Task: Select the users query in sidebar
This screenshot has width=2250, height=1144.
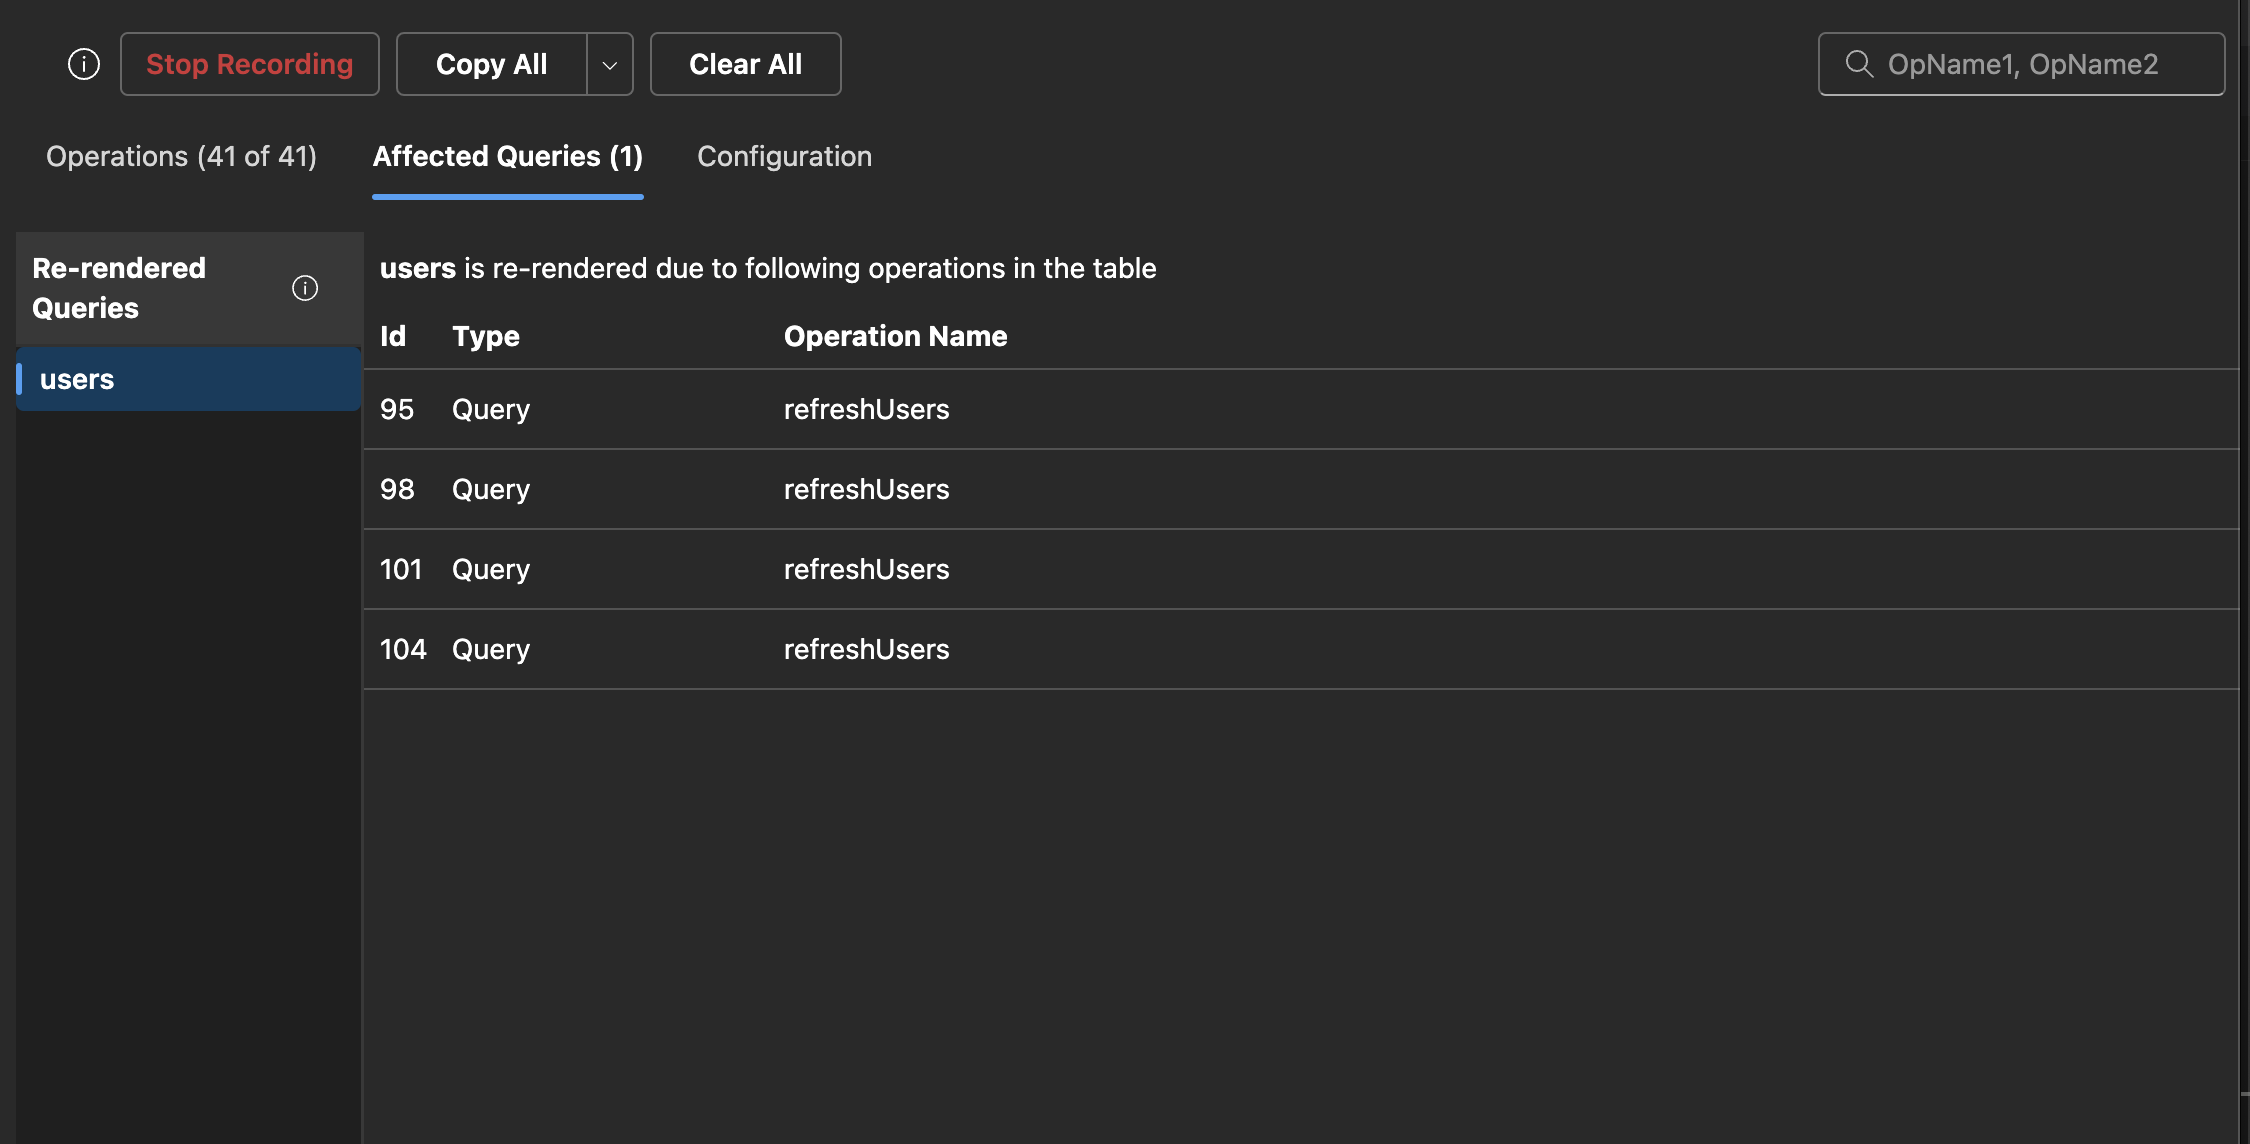Action: (188, 379)
